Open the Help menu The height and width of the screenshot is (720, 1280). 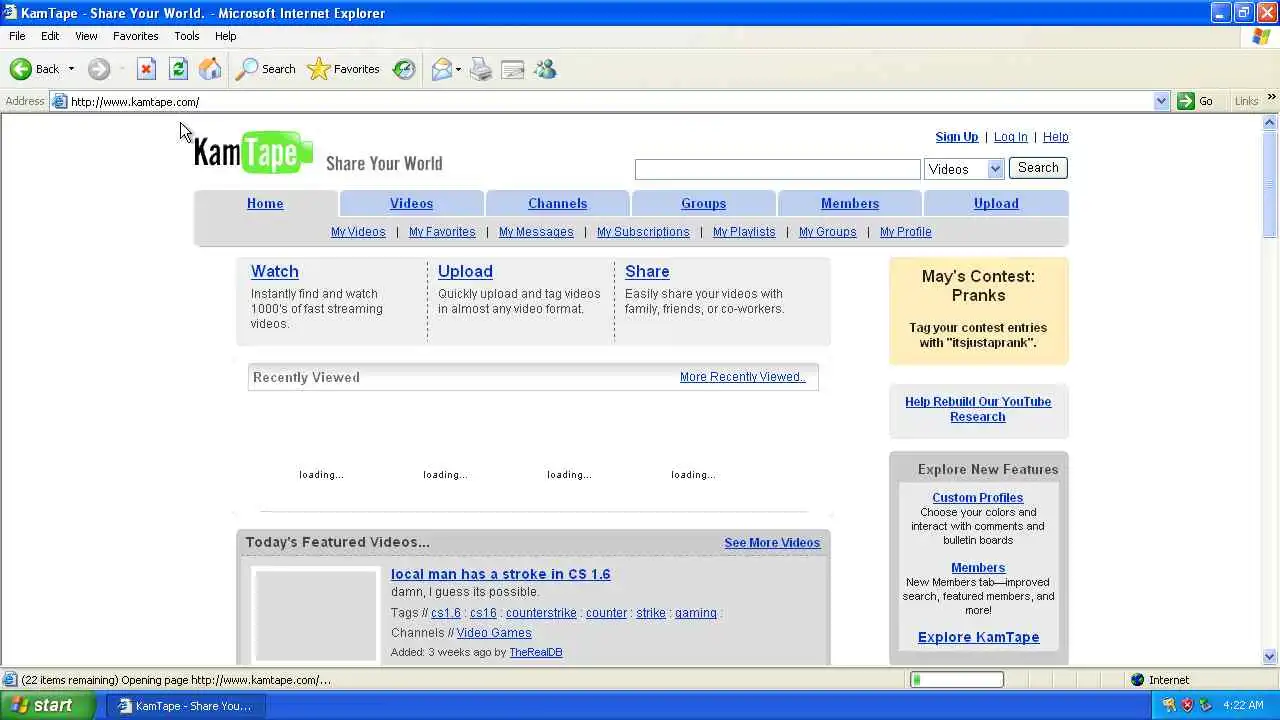pos(225,36)
